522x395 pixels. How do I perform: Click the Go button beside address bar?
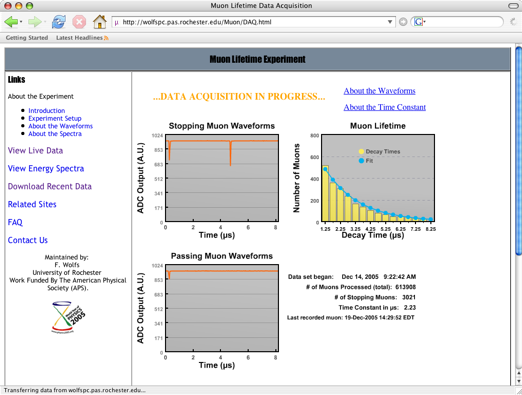pyautogui.click(x=403, y=22)
